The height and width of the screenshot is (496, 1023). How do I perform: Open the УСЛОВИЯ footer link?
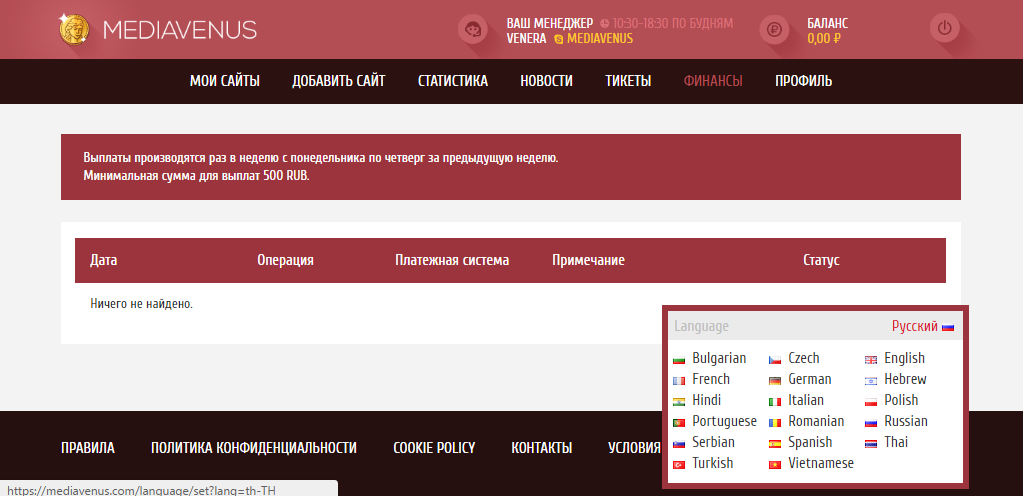pyautogui.click(x=634, y=448)
